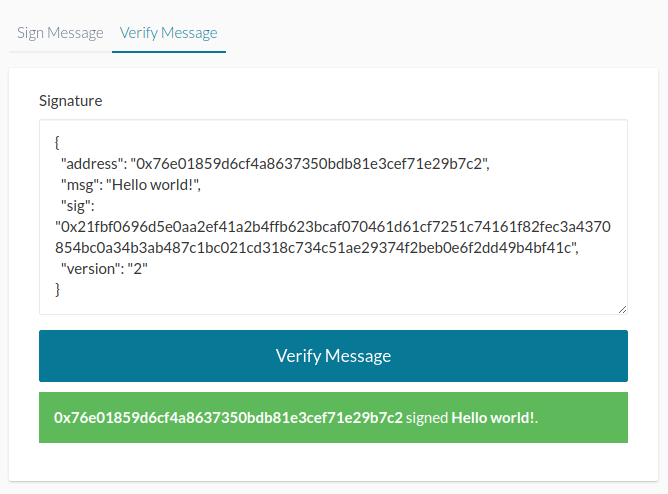668x494 pixels.
Task: Click the bold address in green alert
Action: (228, 418)
